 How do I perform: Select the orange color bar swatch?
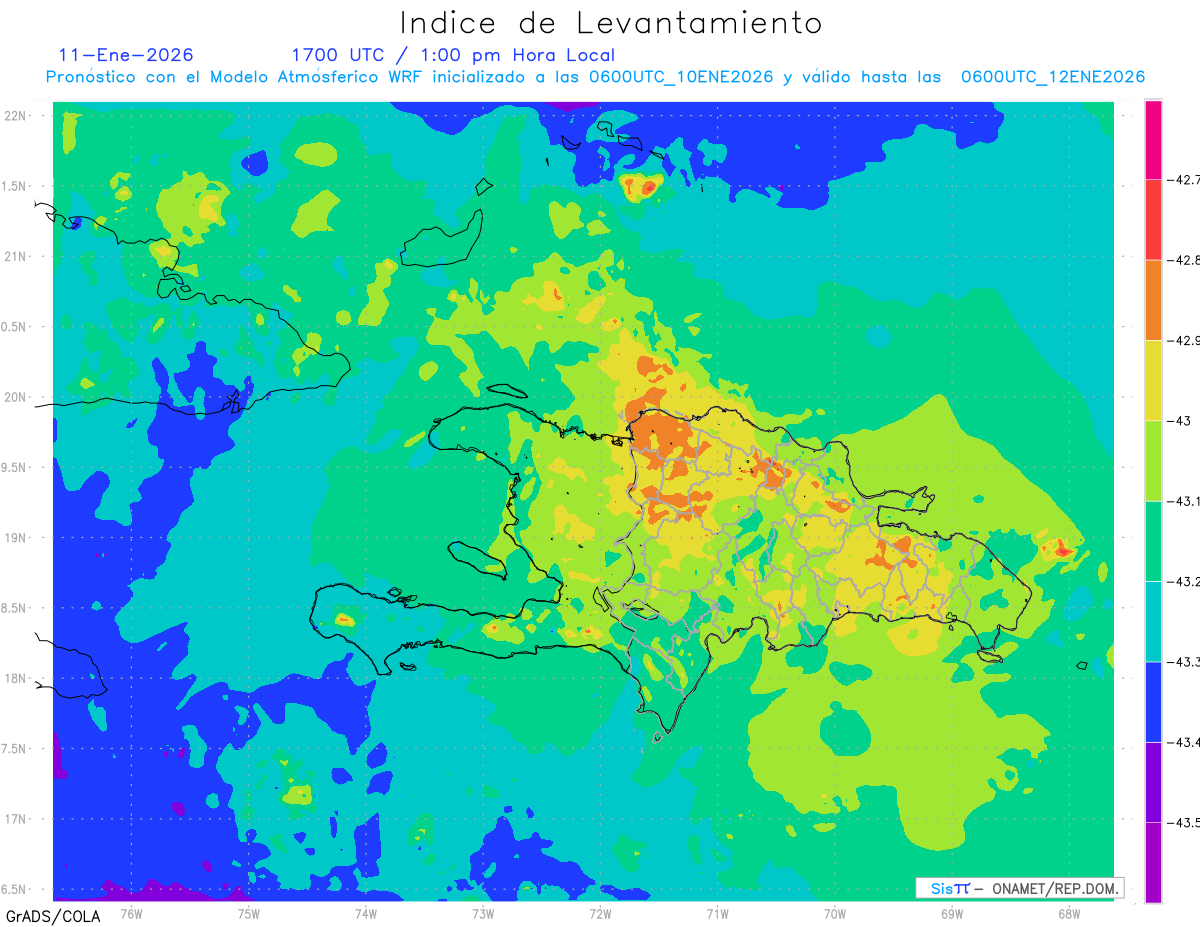coord(1153,300)
